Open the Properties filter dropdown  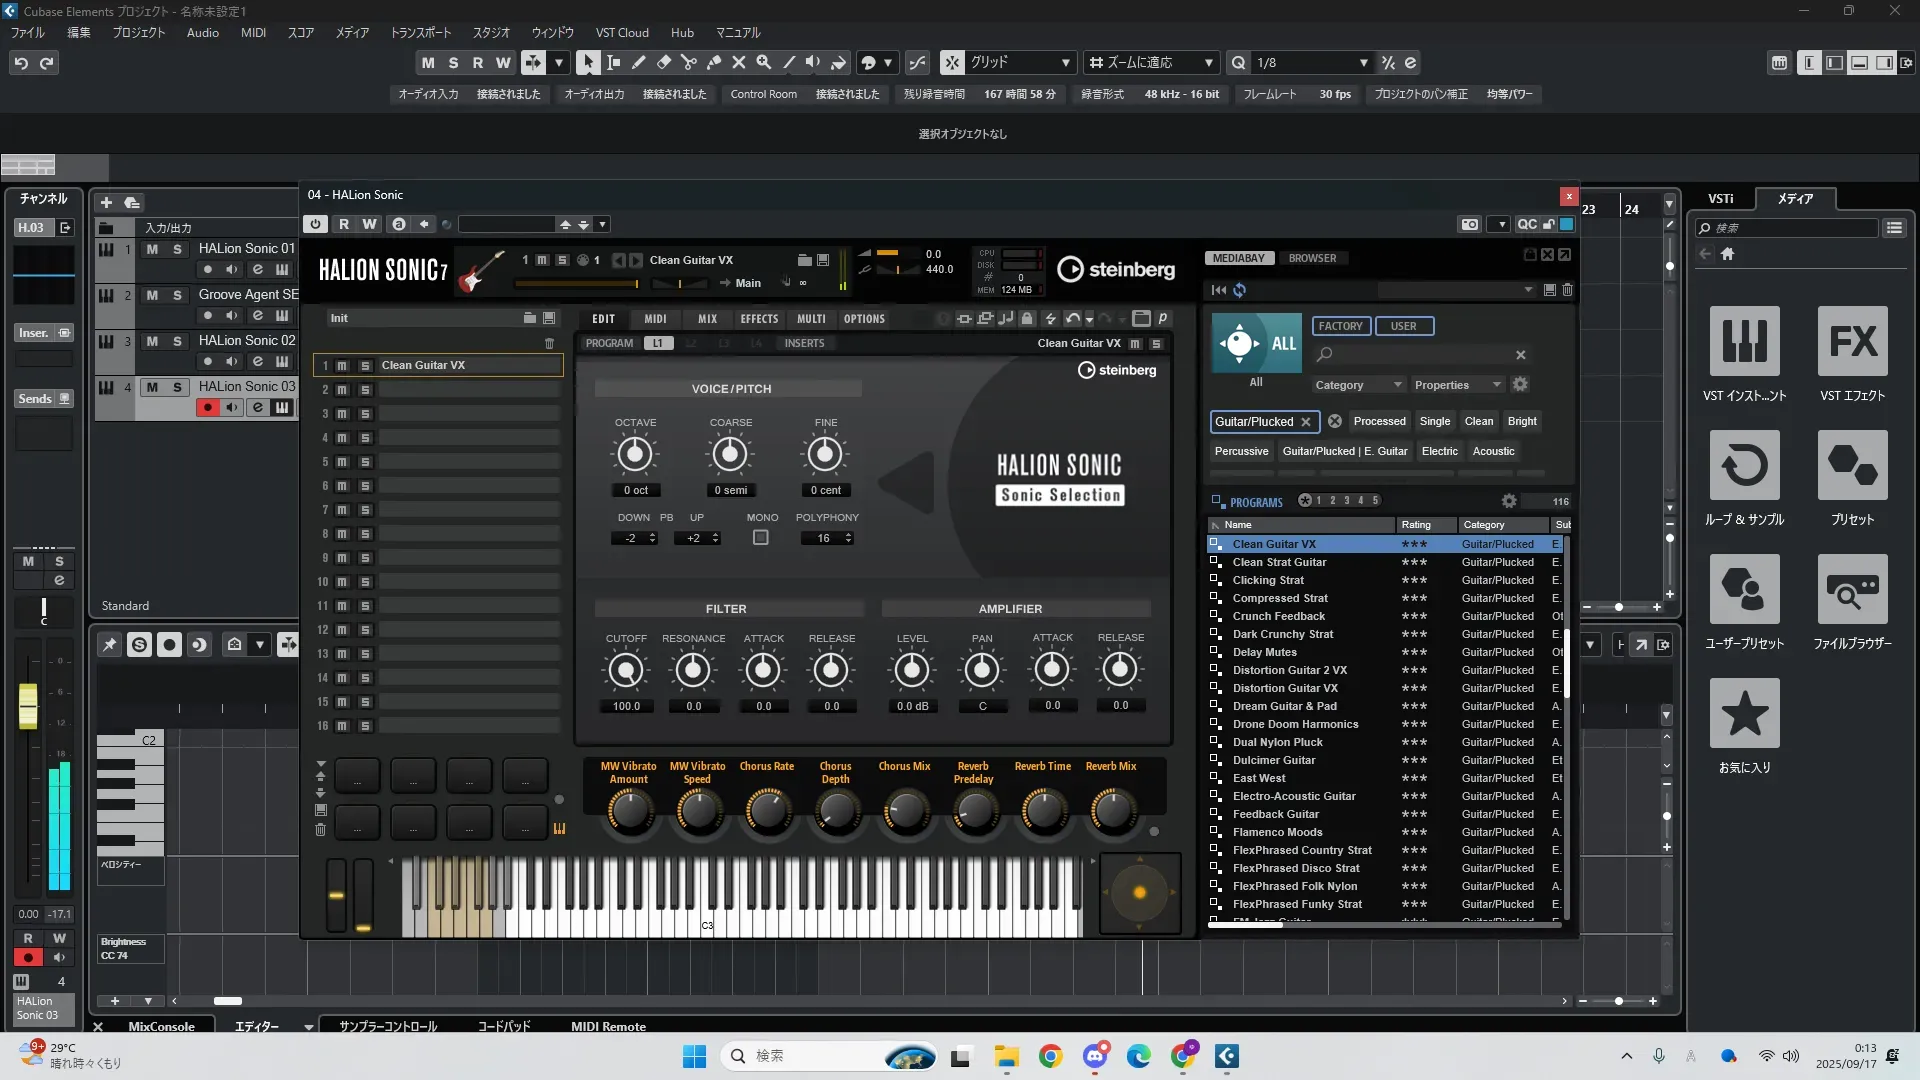point(1496,385)
